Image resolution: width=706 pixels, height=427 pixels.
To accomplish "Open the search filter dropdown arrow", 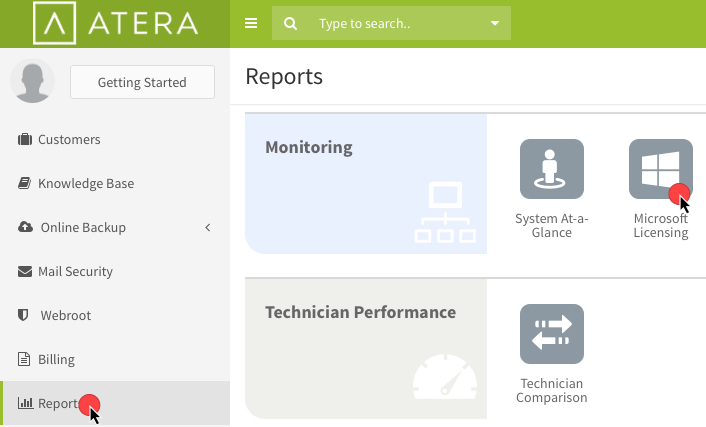I will 494,23.
